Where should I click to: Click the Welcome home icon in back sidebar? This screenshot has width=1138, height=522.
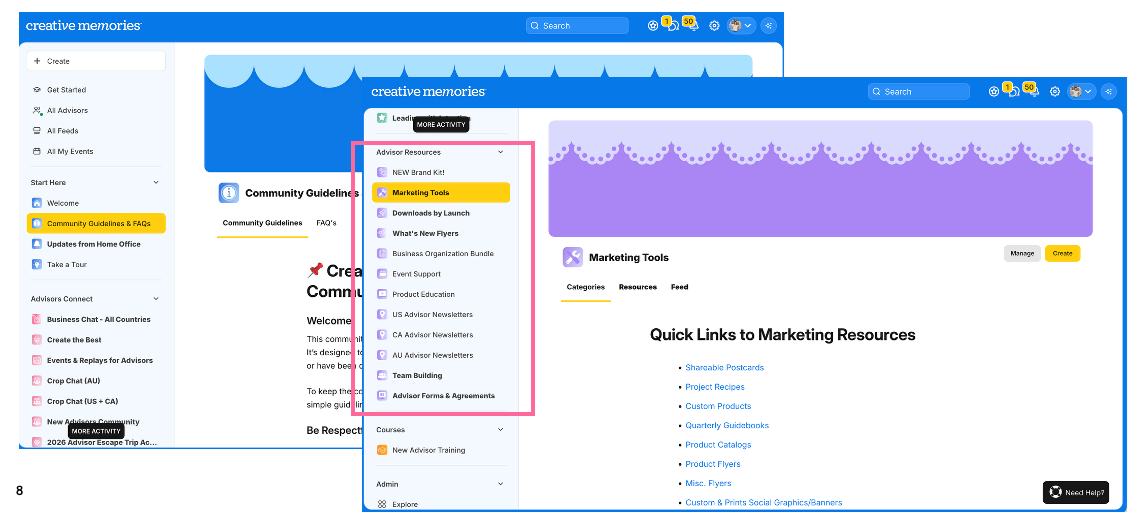[x=37, y=203]
